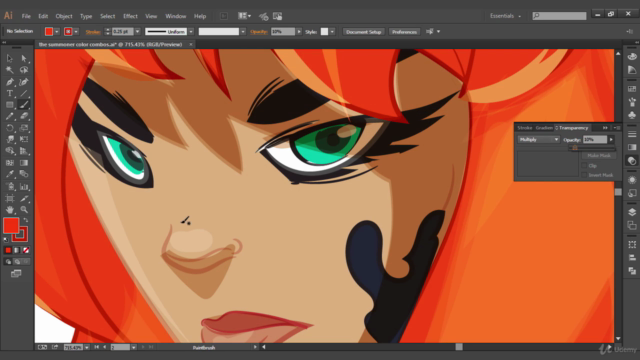Screen dimensions: 640x360
Task: Select the Paintbrush tool
Action: click(24, 105)
